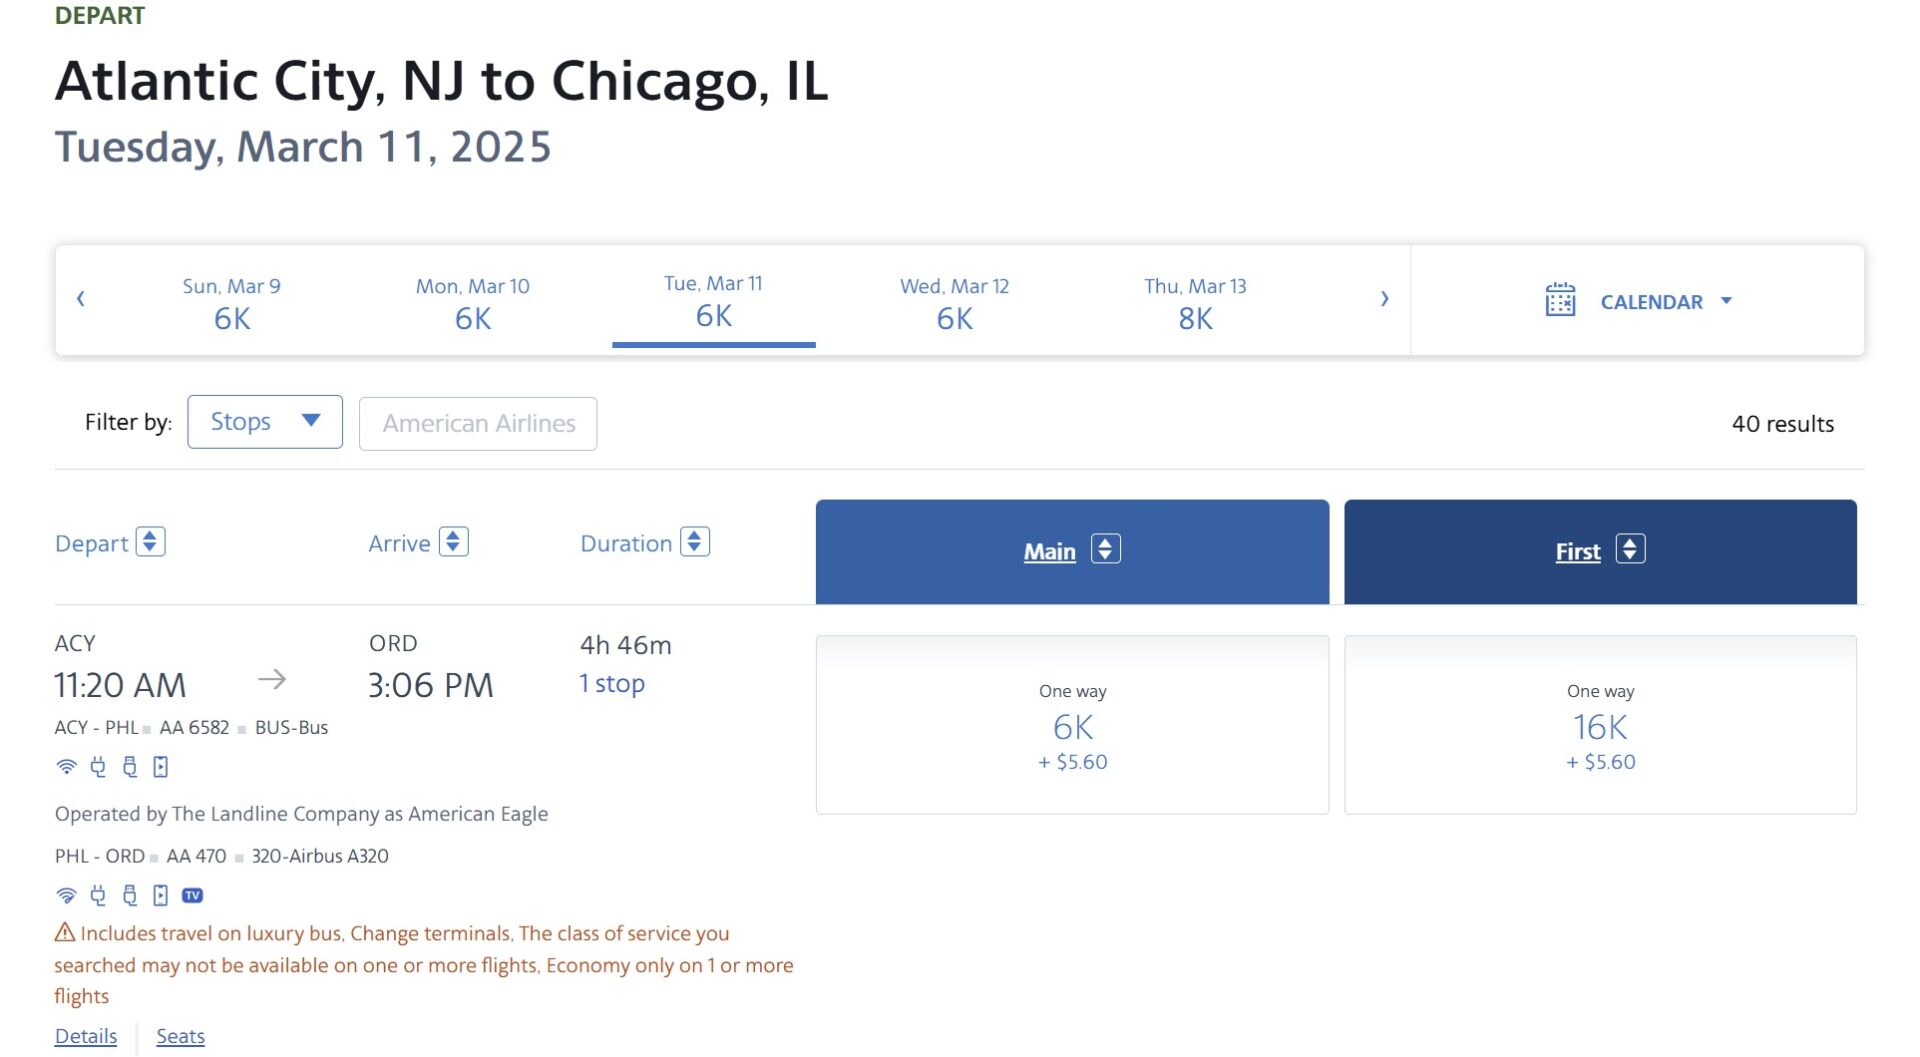Select the Main one-way 6K fare card

pyautogui.click(x=1071, y=725)
